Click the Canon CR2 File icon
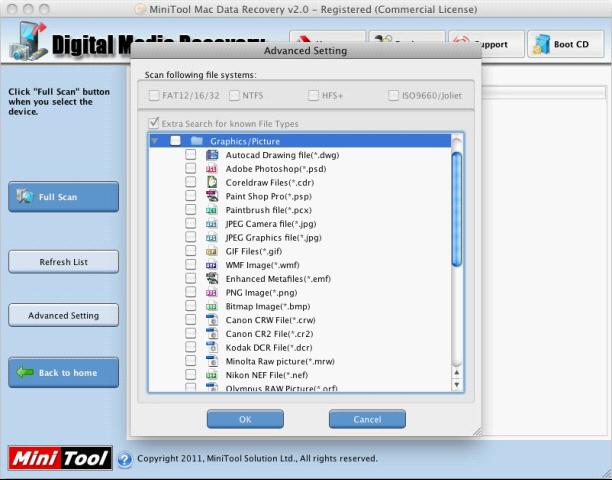The height and width of the screenshot is (480, 612). point(212,334)
